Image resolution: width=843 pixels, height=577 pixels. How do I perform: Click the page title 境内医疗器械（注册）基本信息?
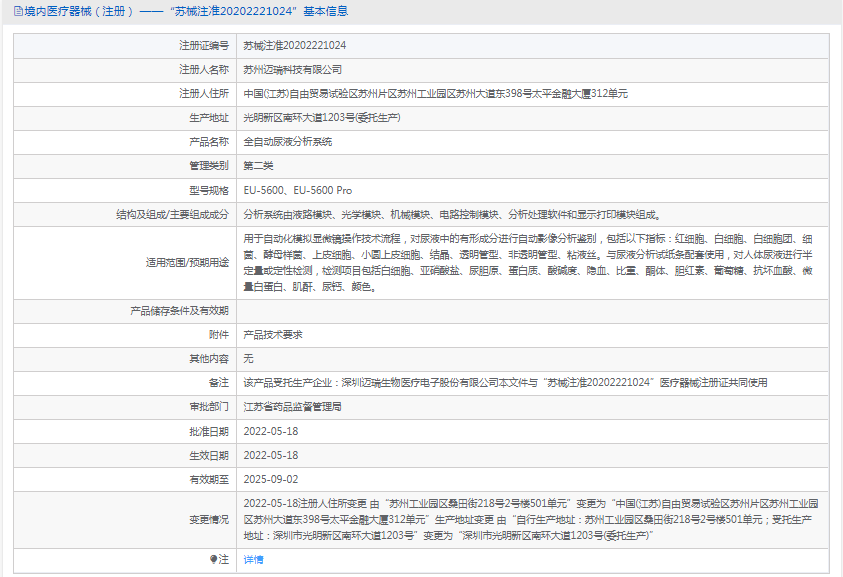point(186,11)
